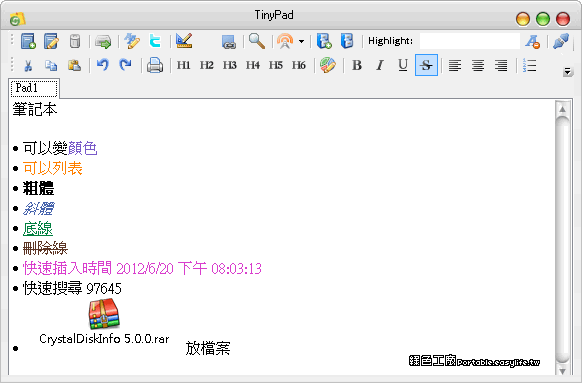Apply H5 heading style
This screenshot has height=383, width=582.
(x=275, y=65)
